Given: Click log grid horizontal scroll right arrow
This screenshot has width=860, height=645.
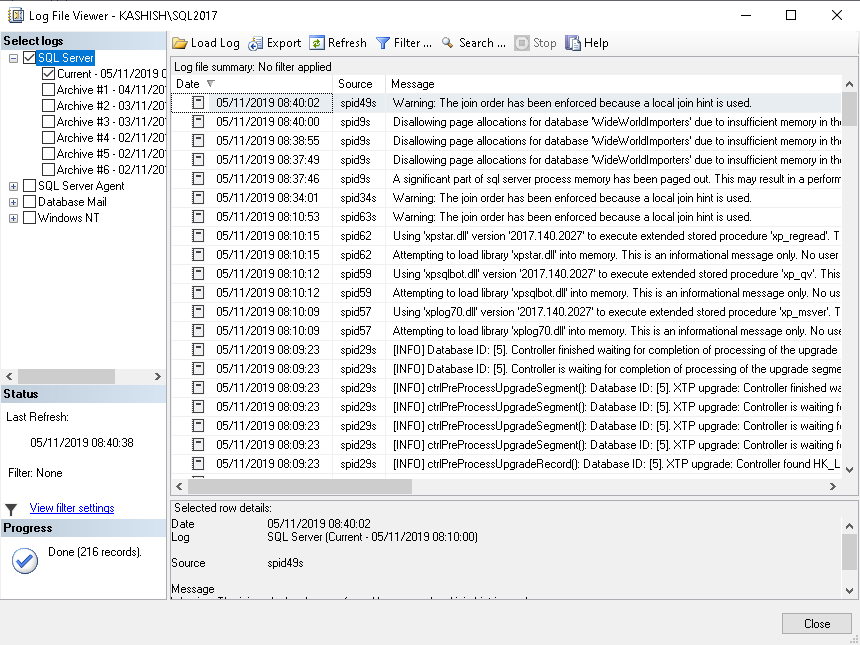Looking at the screenshot, I should (x=833, y=486).
